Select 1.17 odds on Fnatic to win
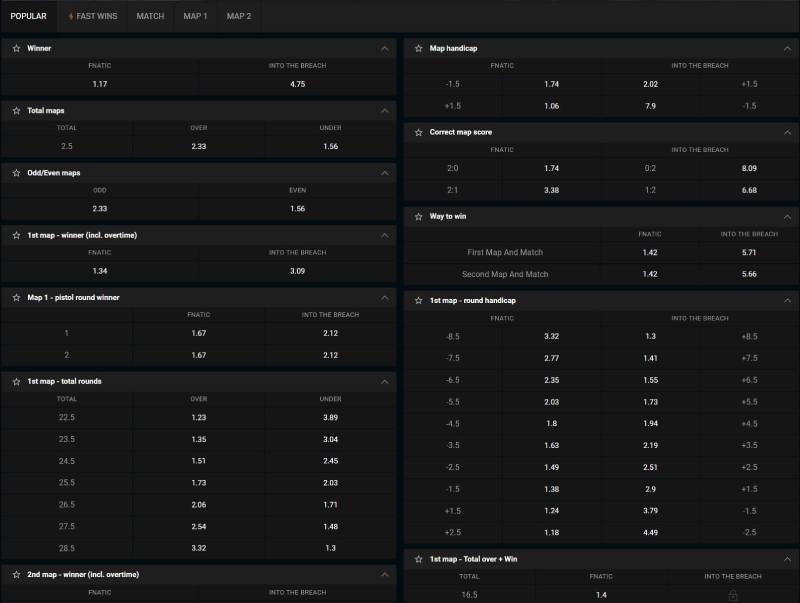The height and width of the screenshot is (603, 800). [100, 82]
